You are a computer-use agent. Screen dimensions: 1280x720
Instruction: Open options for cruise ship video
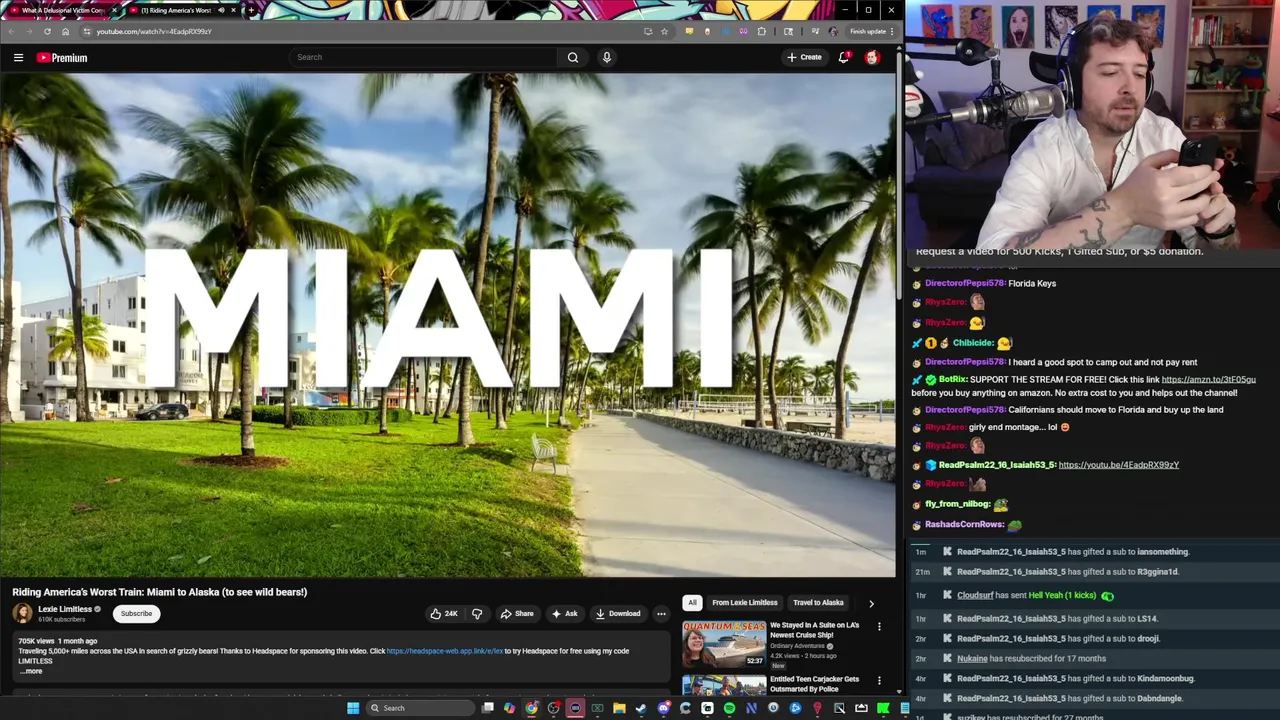(879, 627)
